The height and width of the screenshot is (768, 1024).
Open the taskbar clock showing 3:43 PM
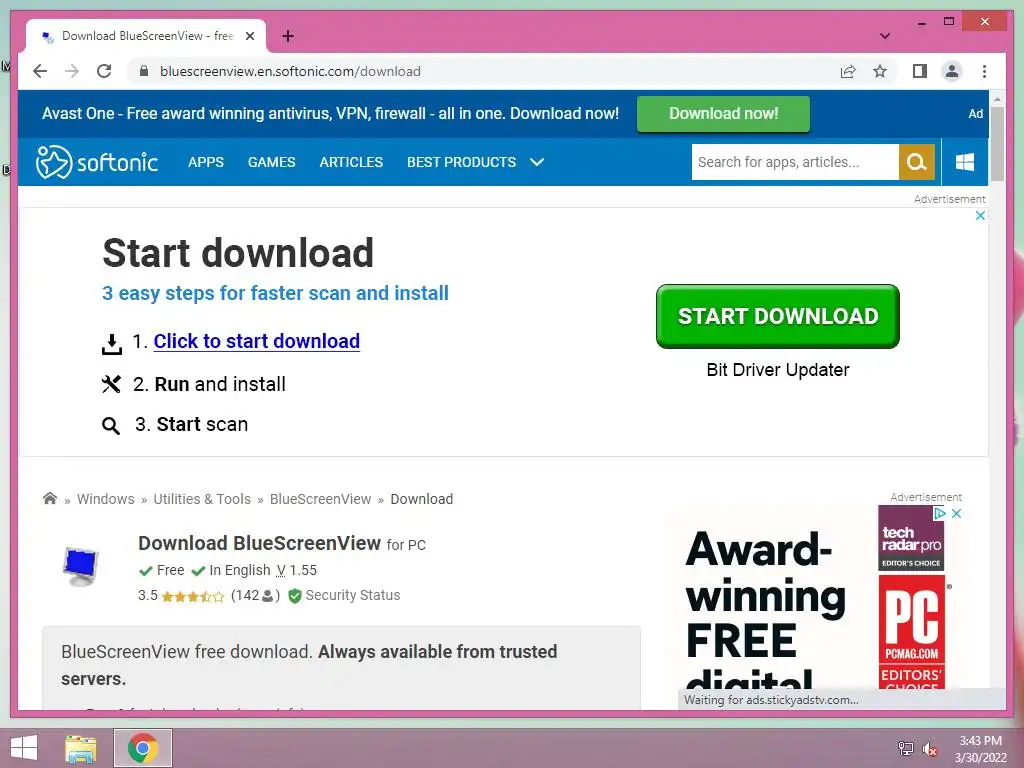tap(980, 749)
